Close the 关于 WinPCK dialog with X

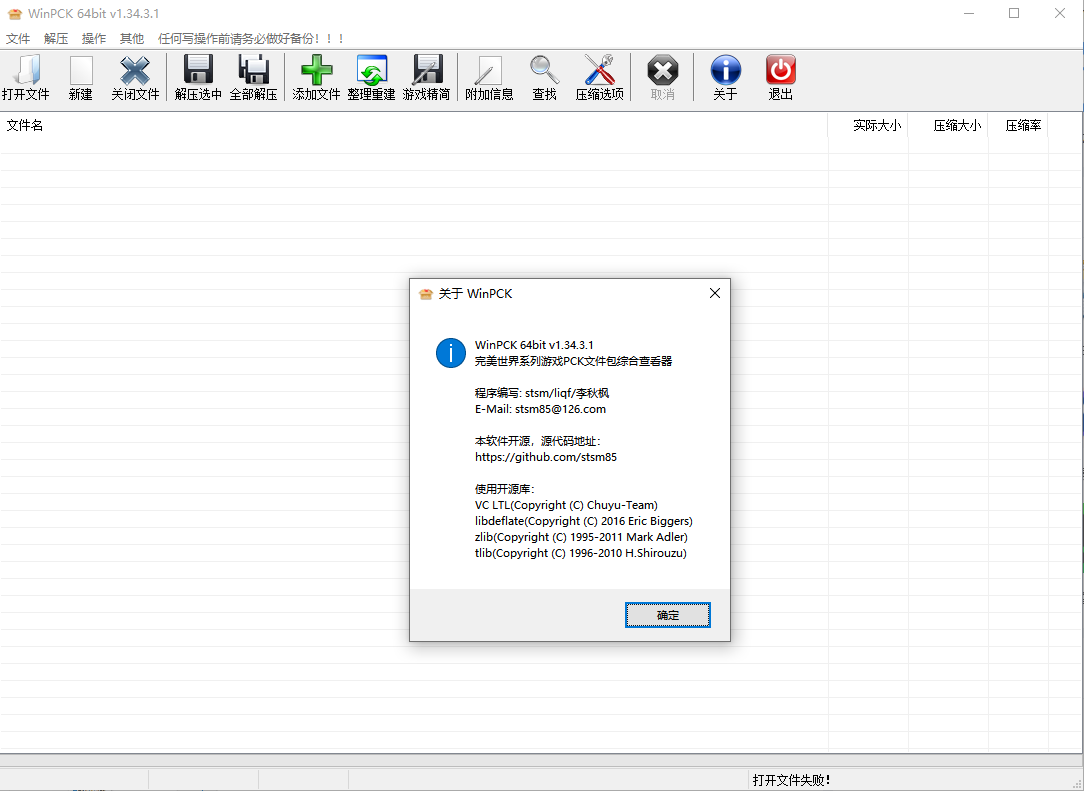click(x=714, y=293)
